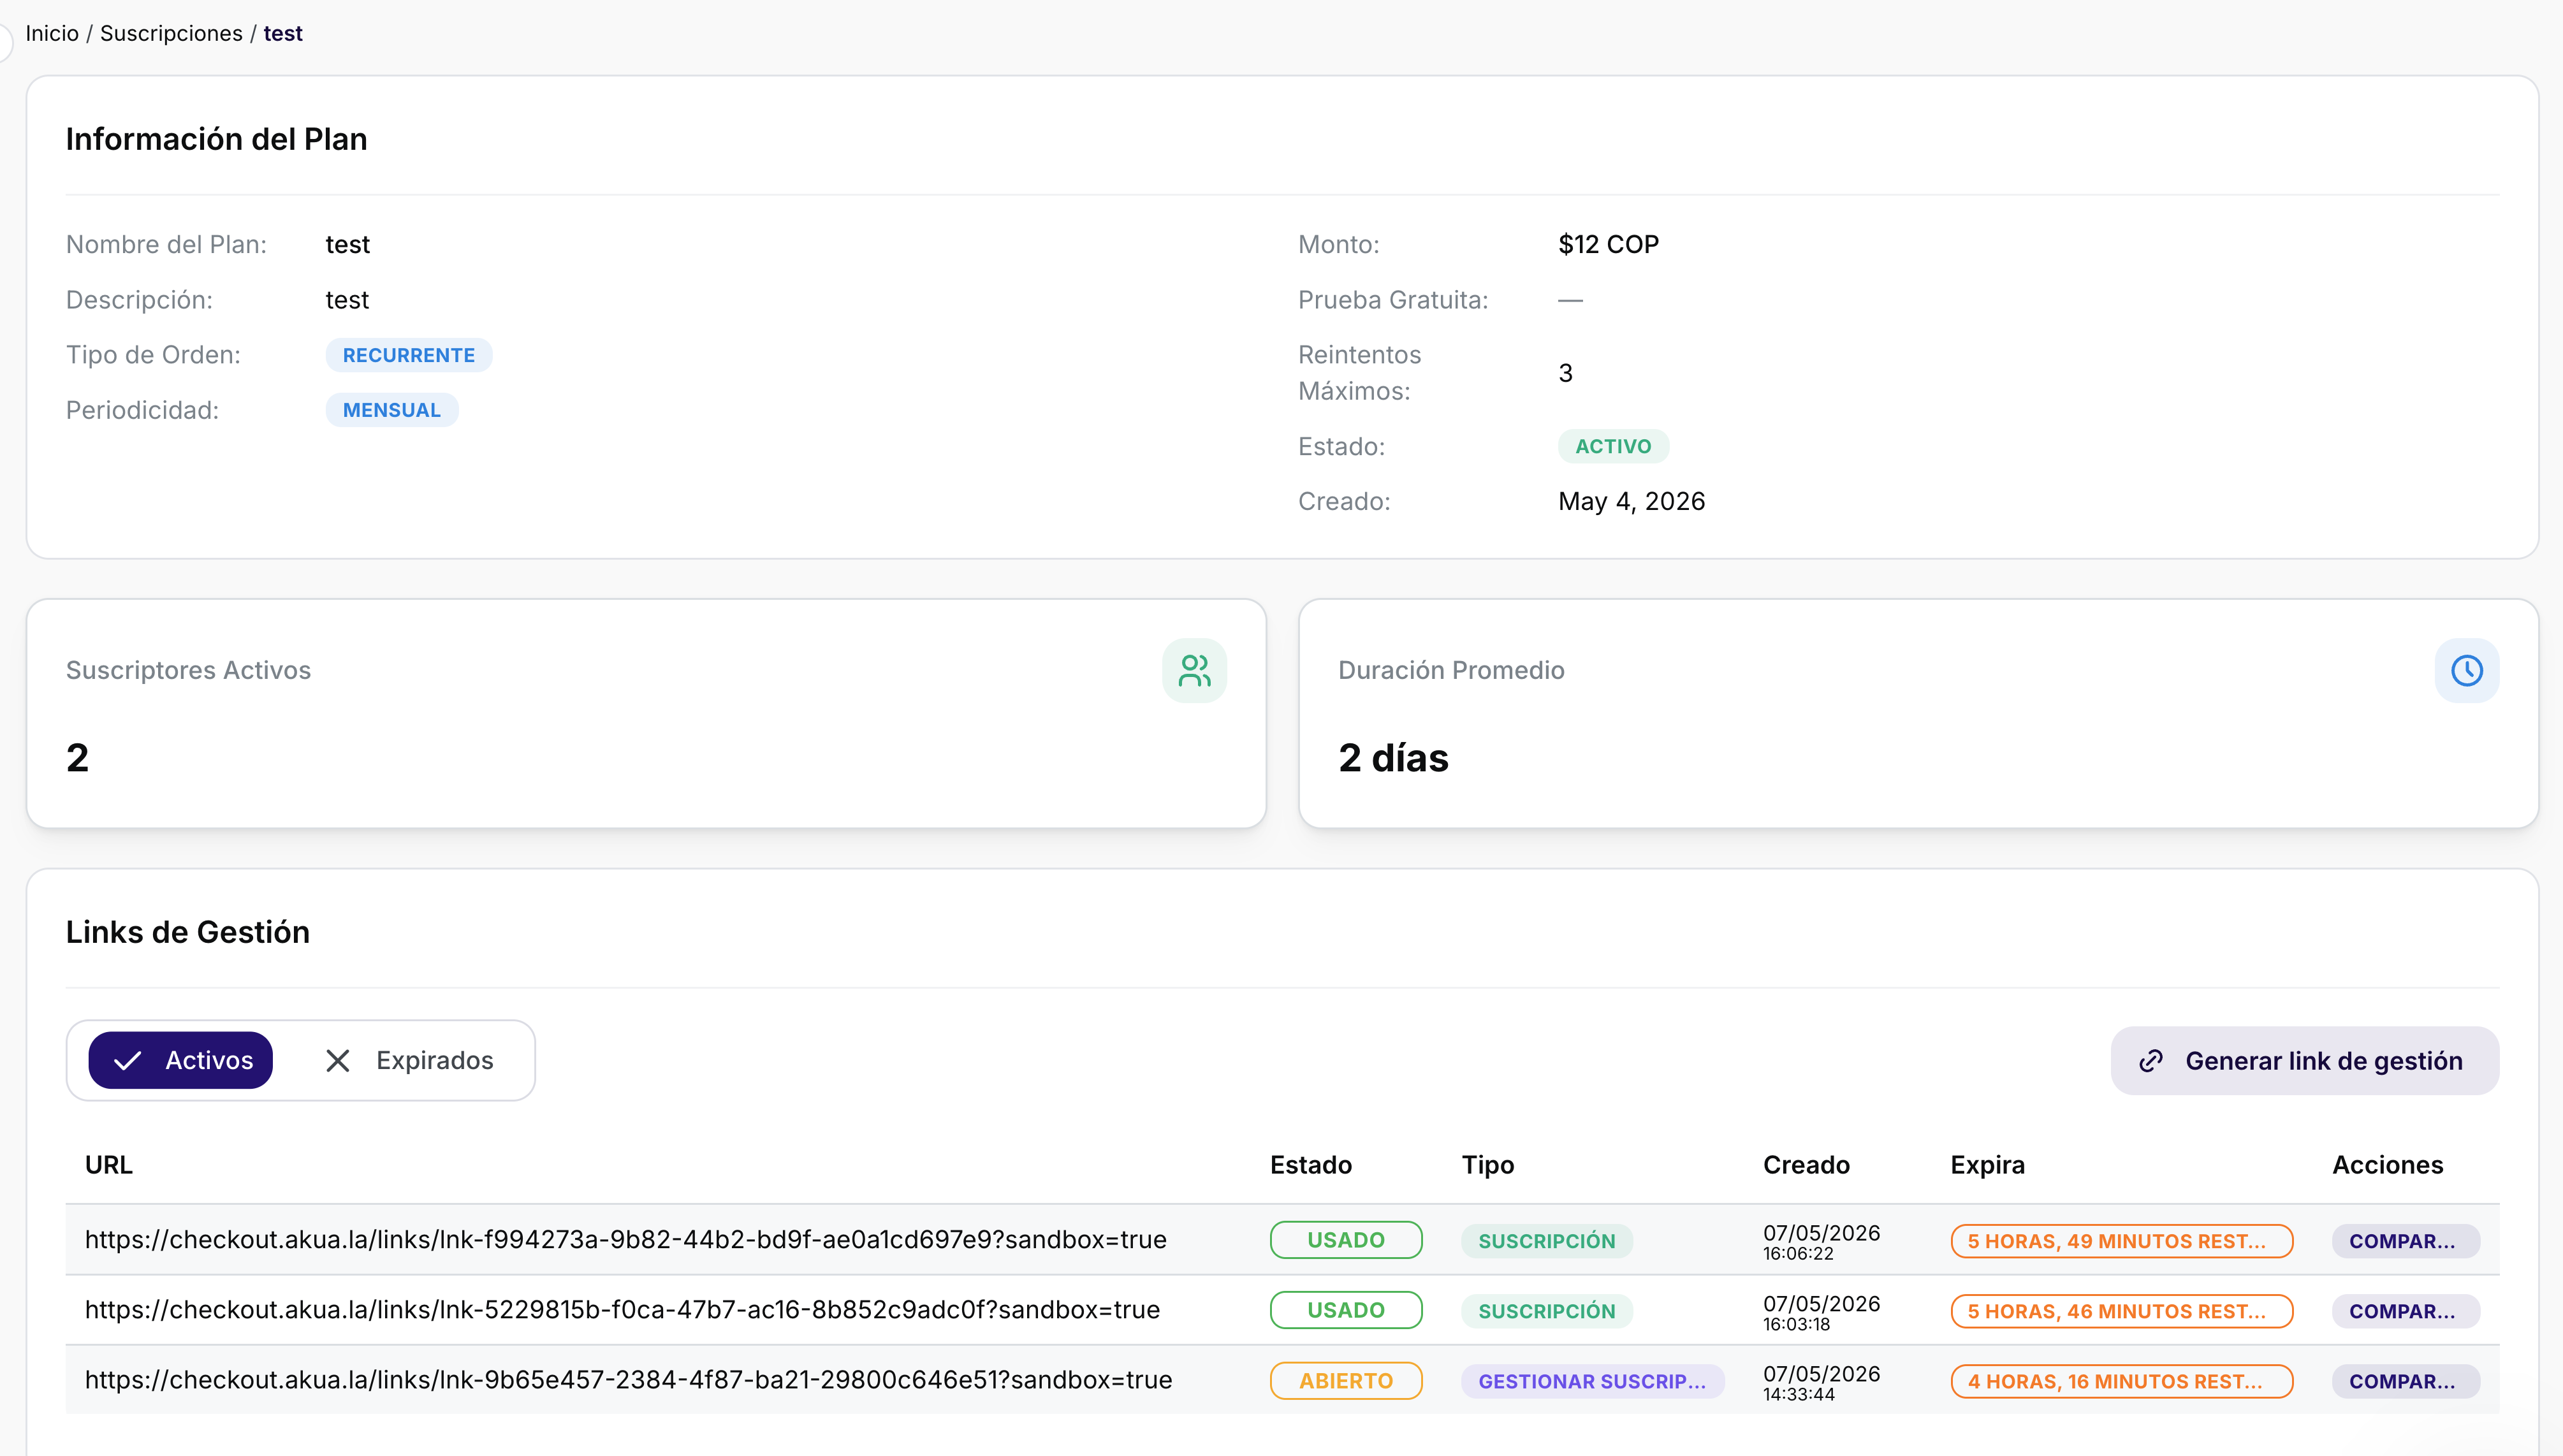Click created date 07/05/2026 16:06:22
2563x1456 pixels.
click(x=1821, y=1242)
